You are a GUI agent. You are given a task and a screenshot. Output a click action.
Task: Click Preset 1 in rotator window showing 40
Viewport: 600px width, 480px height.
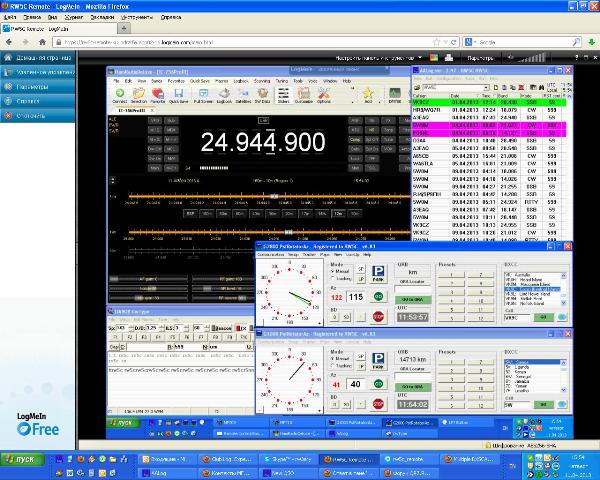[x=451, y=362]
